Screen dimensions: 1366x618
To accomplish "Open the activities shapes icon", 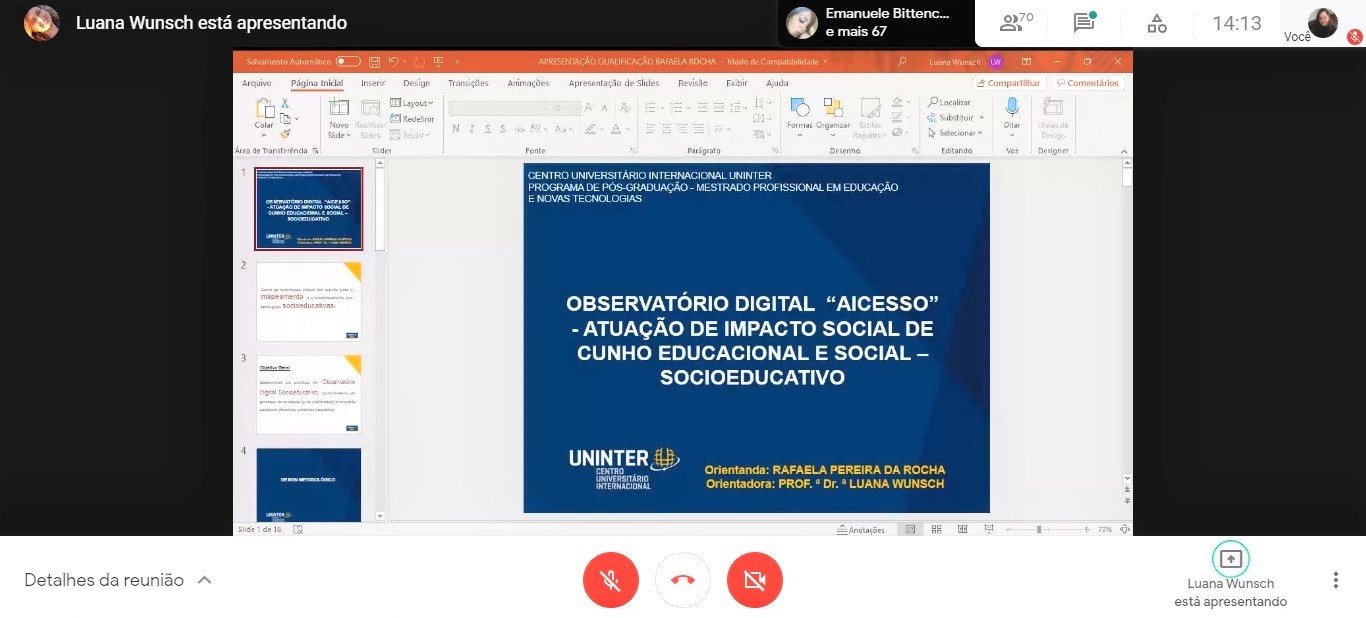I will [x=1156, y=23].
